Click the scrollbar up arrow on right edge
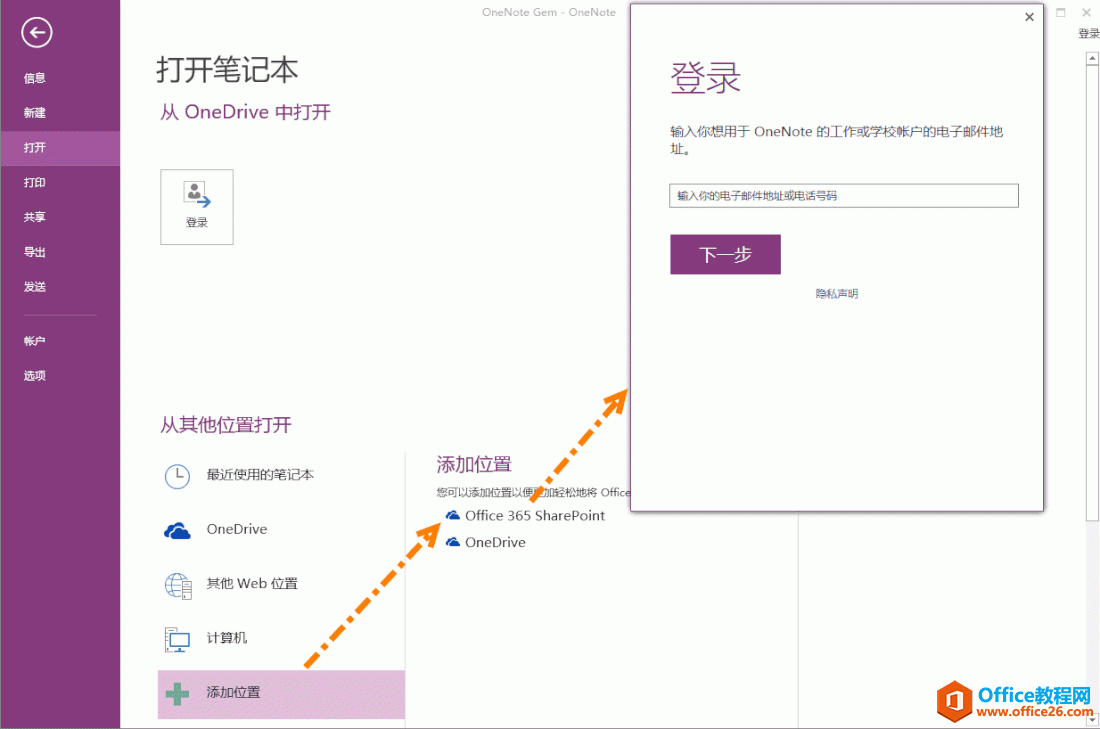 [1092, 57]
